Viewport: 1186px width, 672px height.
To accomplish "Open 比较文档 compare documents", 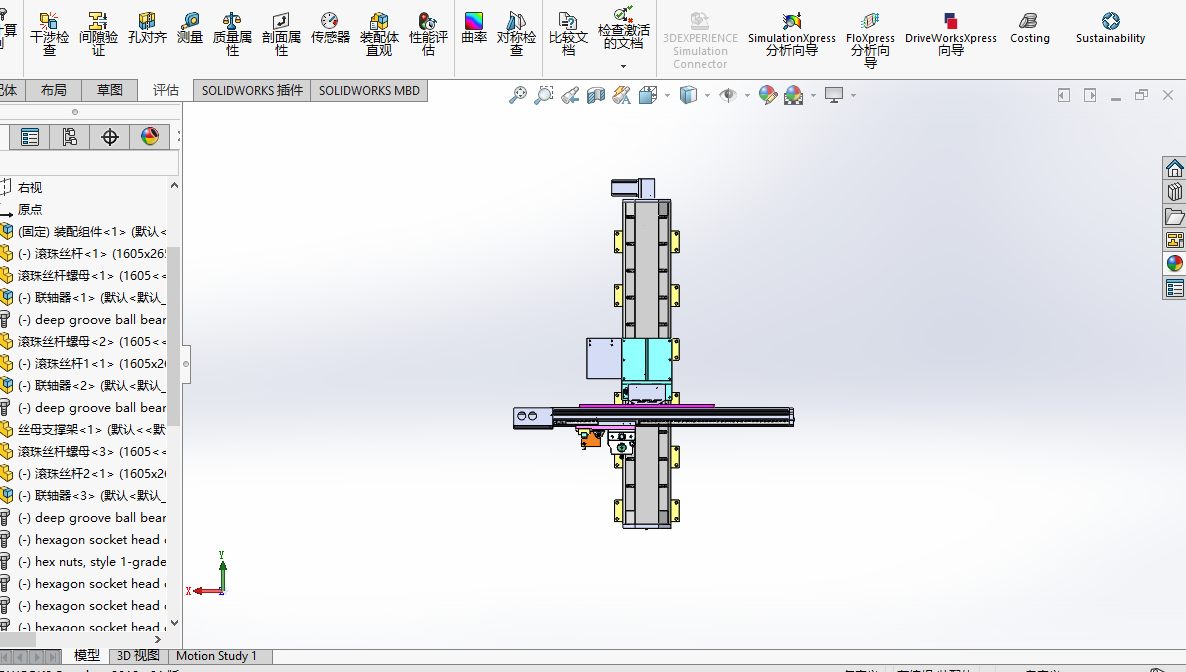I will 568,34.
